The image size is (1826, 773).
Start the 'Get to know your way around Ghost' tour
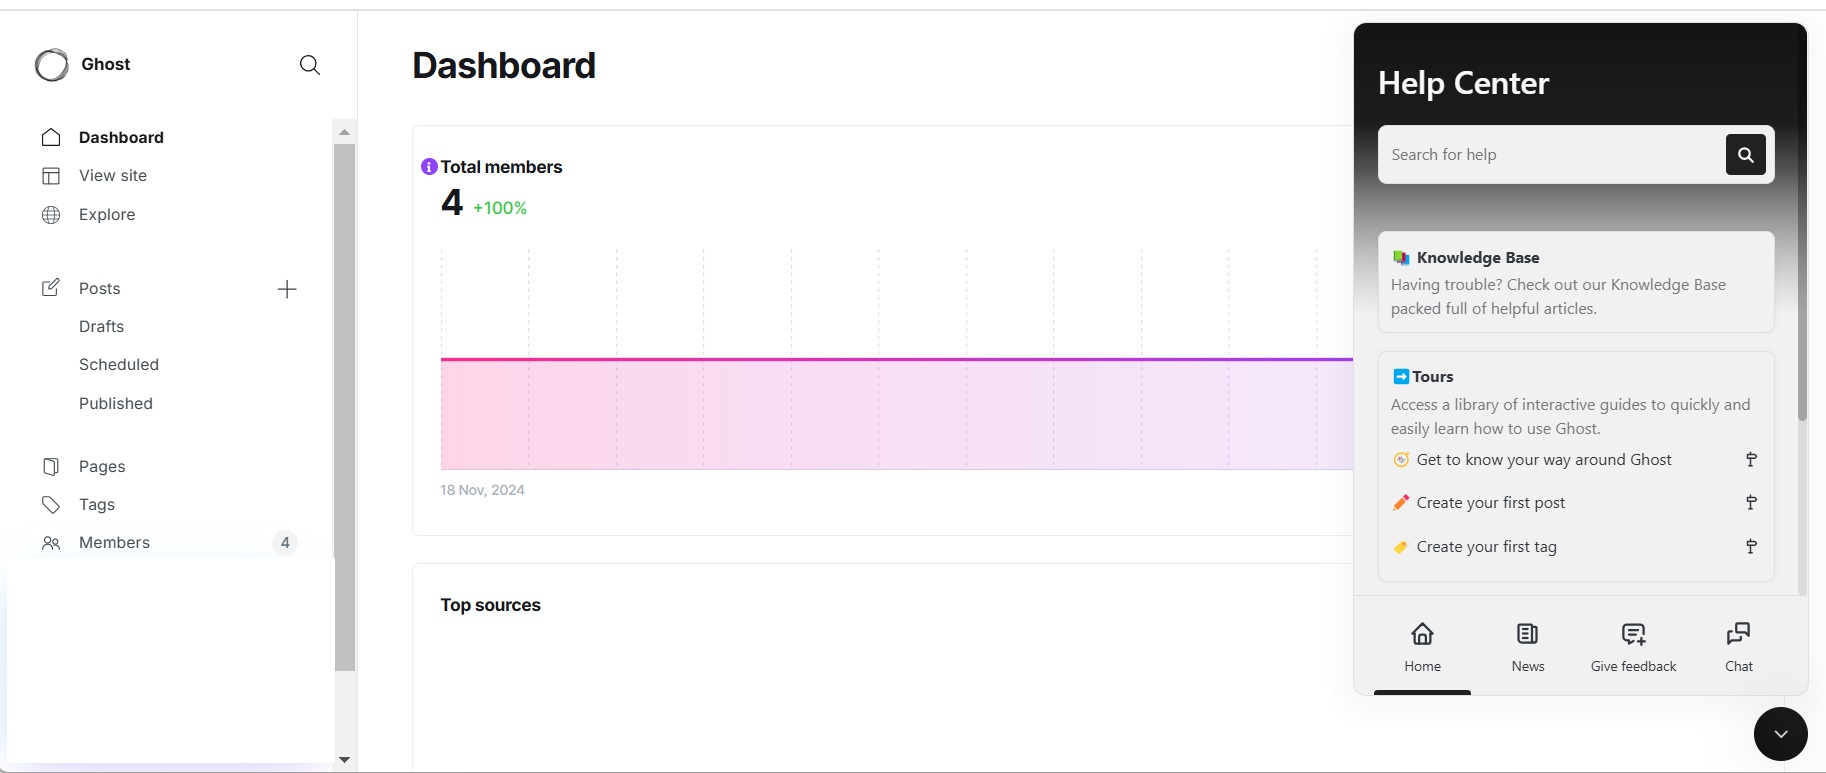click(x=1543, y=460)
